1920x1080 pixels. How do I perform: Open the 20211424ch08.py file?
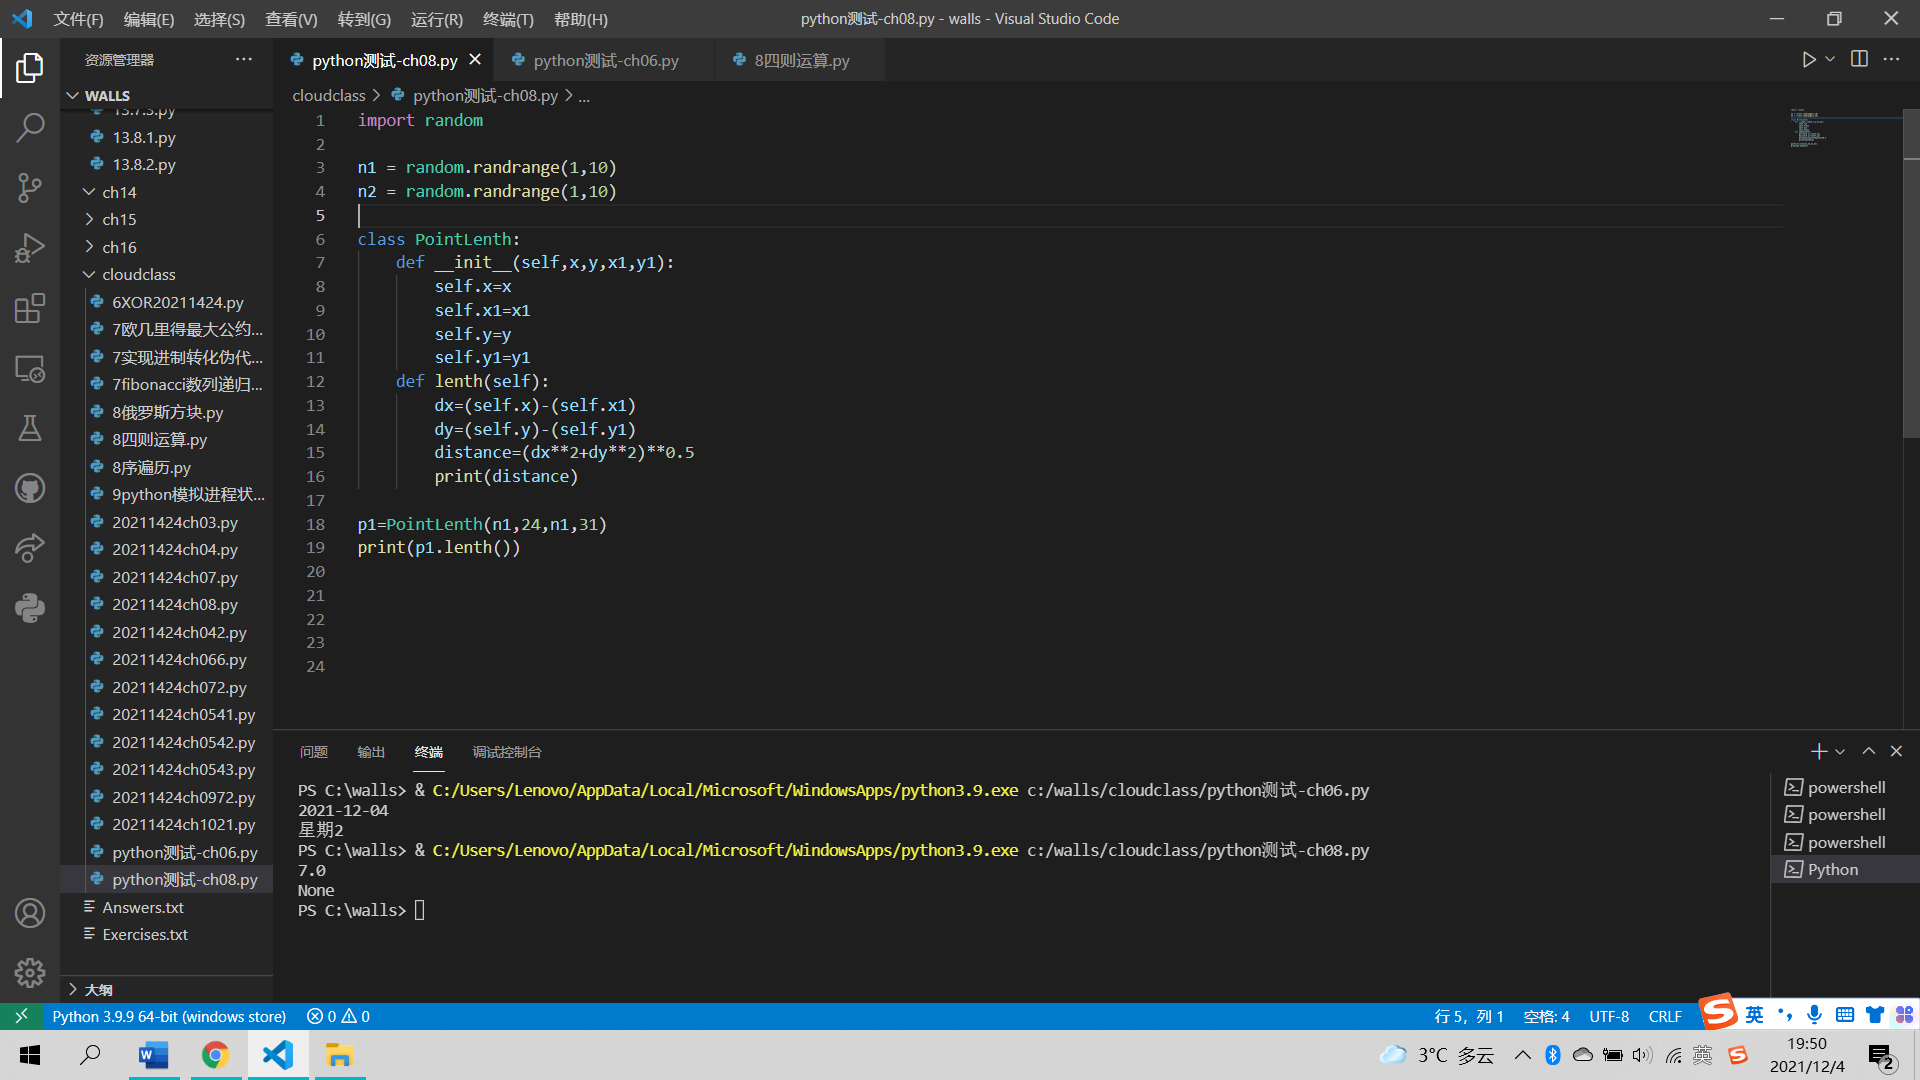pos(175,605)
